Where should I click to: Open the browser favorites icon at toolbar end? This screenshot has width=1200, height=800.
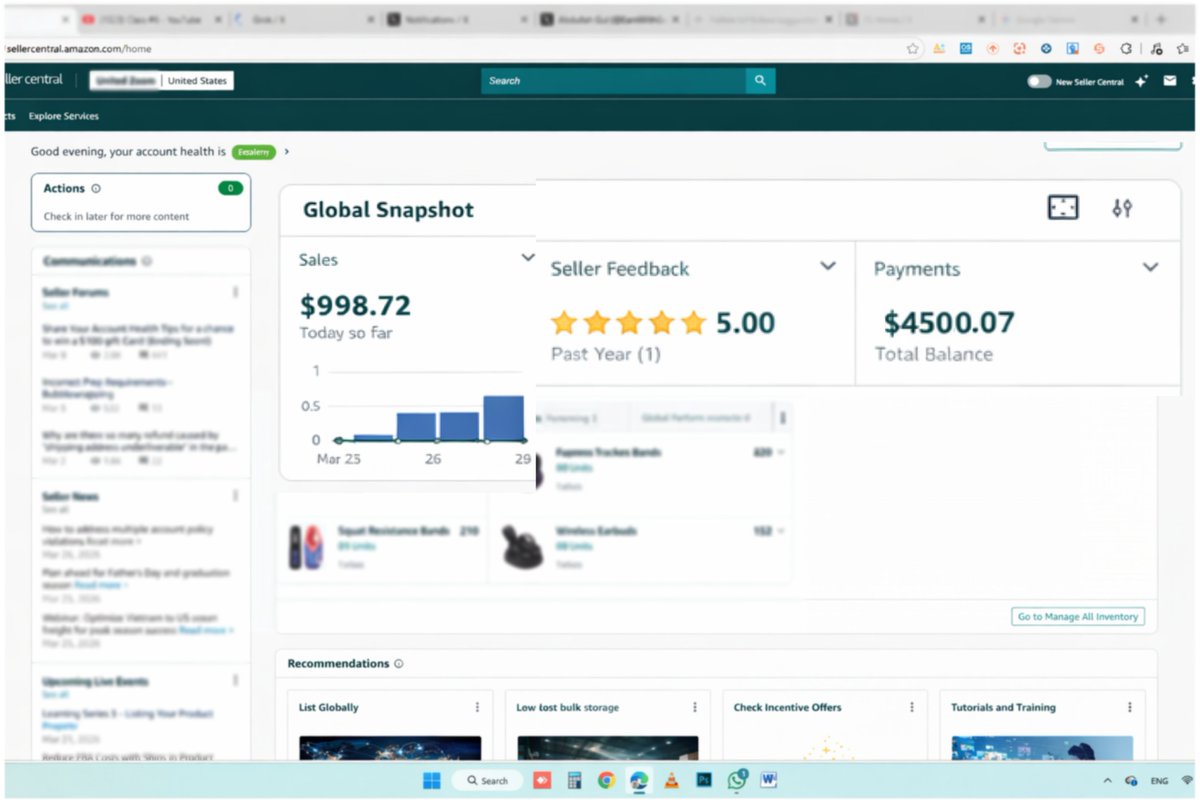click(1185, 48)
